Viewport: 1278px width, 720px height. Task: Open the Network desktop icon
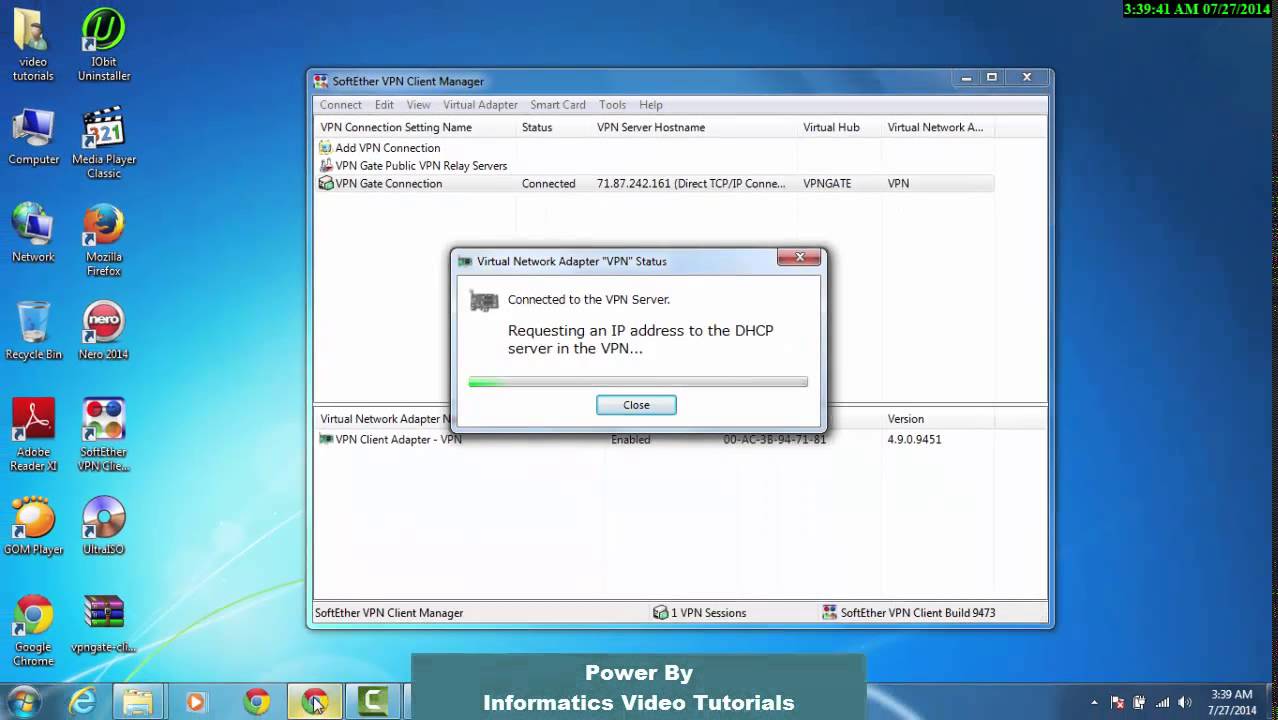tap(33, 233)
